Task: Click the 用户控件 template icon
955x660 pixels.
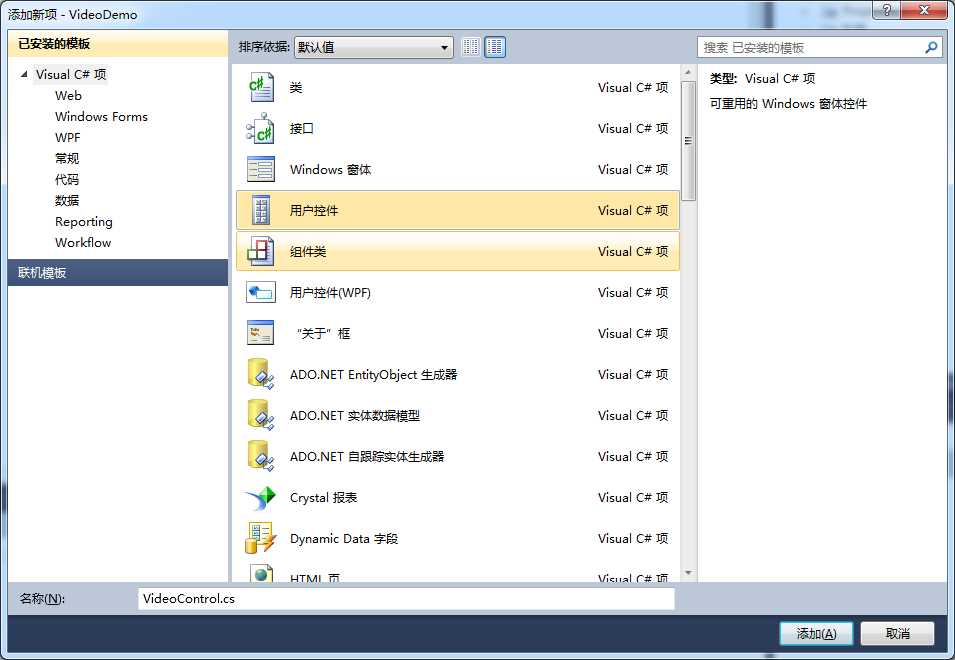Action: 261,210
